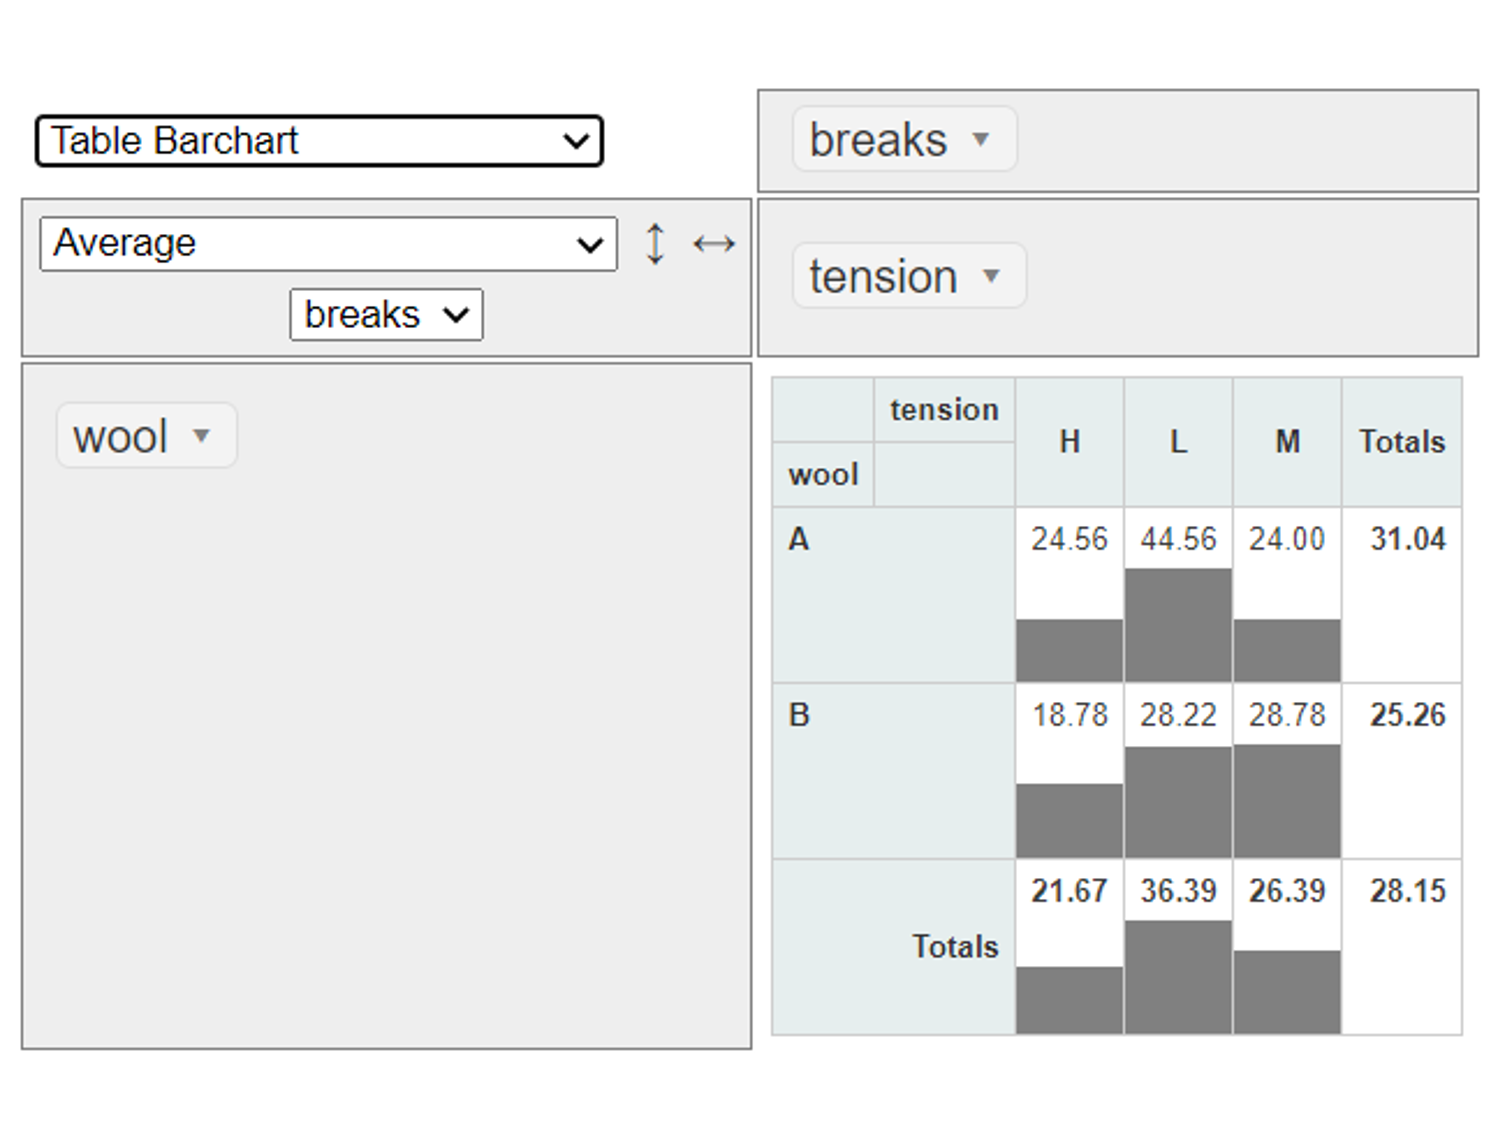The width and height of the screenshot is (1500, 1125).
Task: Open the tension attribute filter triangle
Action: pos(991,276)
